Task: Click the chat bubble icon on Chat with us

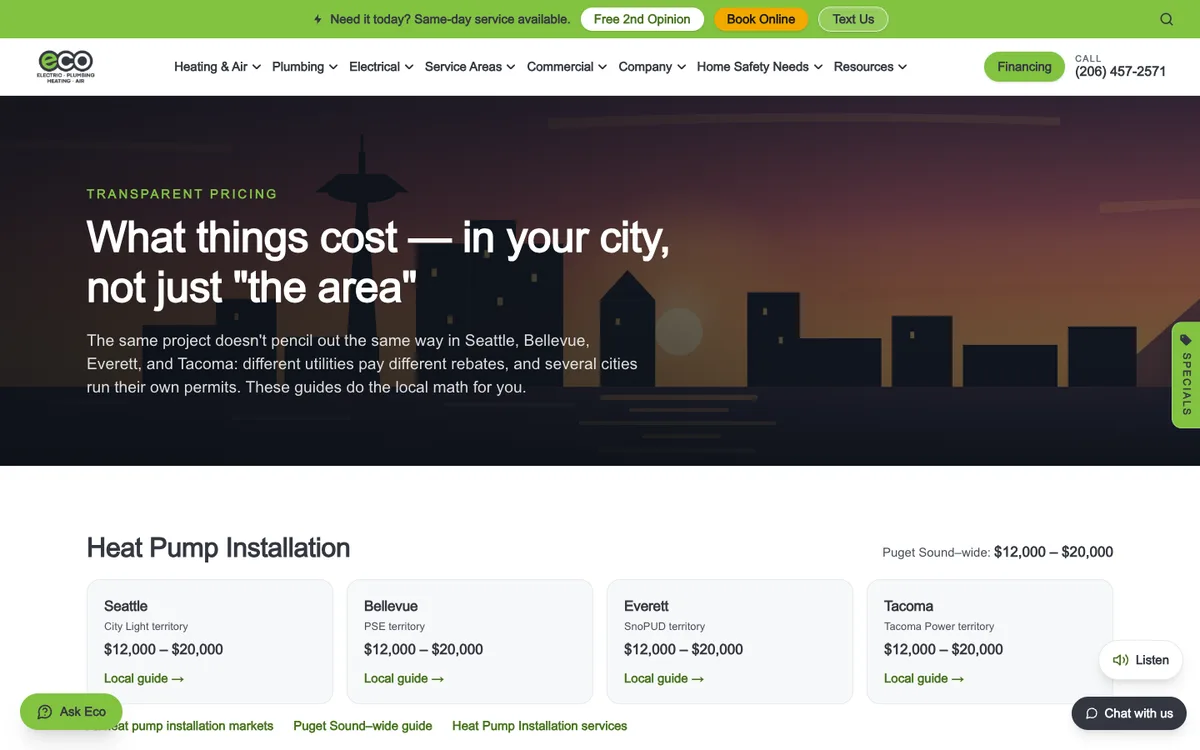Action: [1092, 713]
